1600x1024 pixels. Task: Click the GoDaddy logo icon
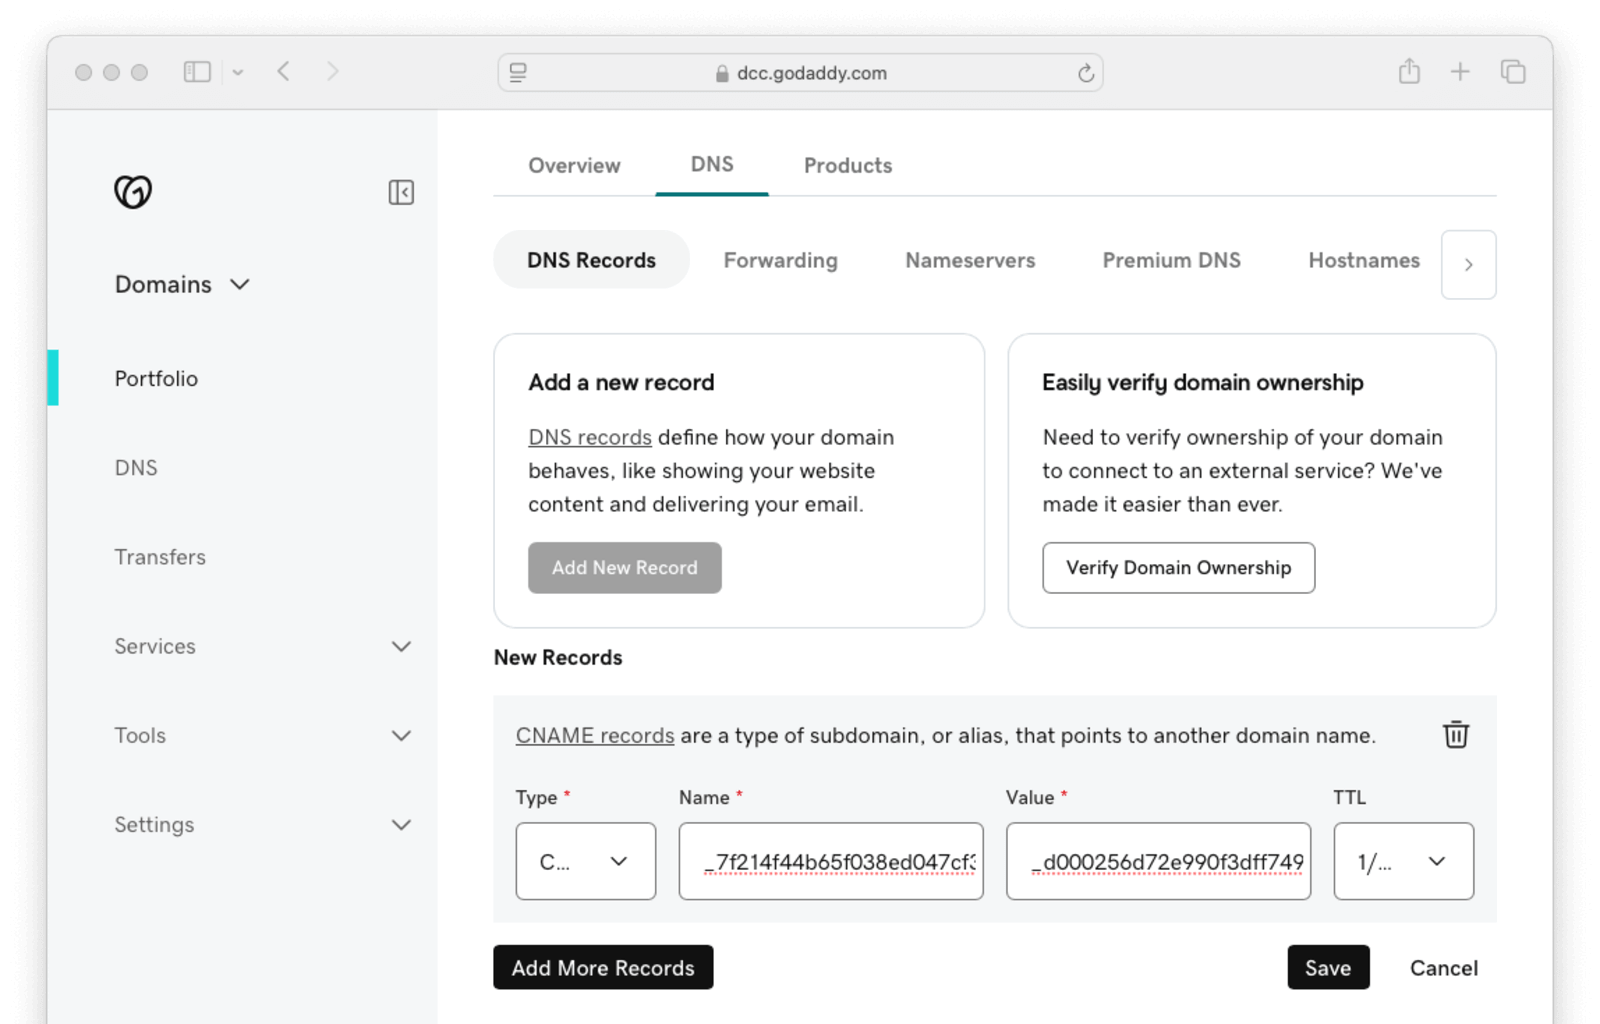[x=133, y=191]
